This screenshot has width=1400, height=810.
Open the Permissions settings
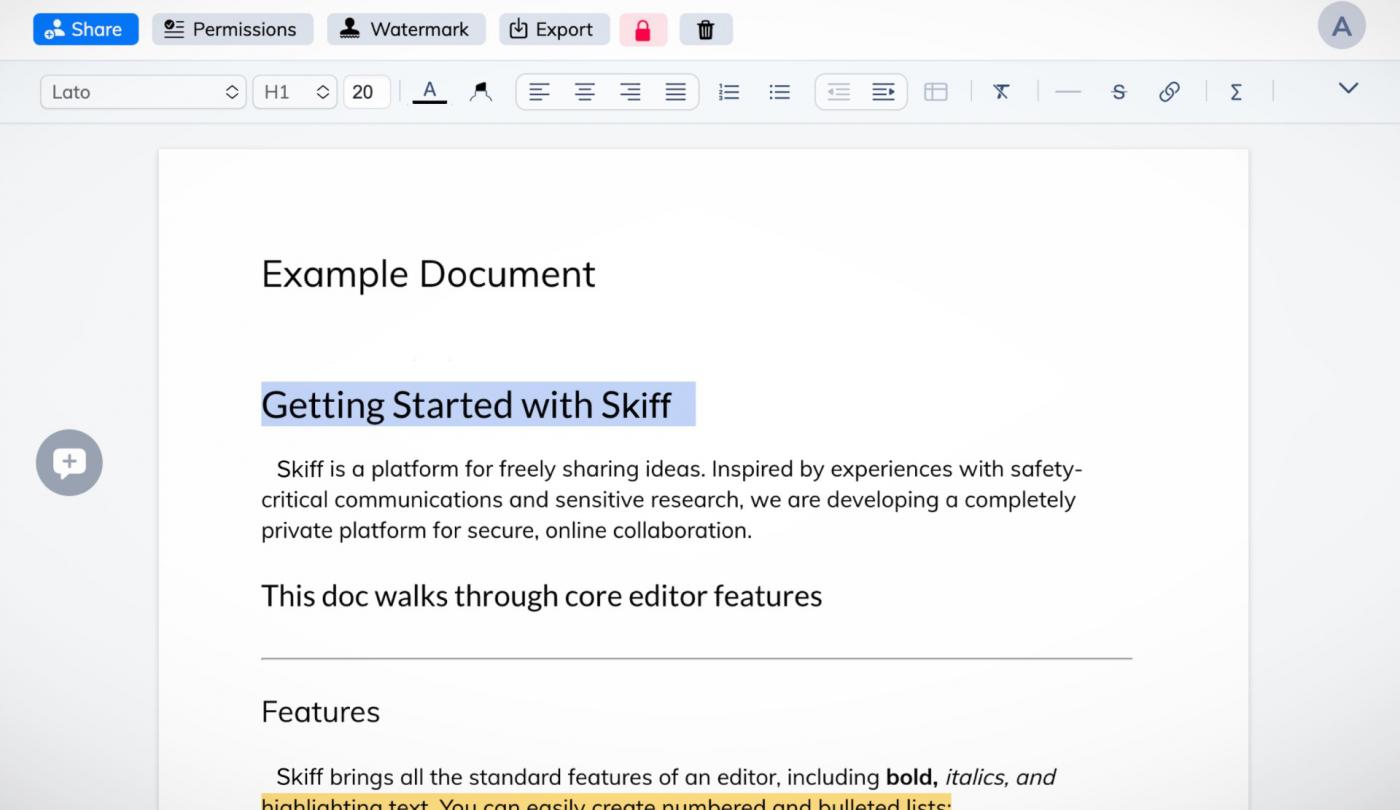click(232, 29)
